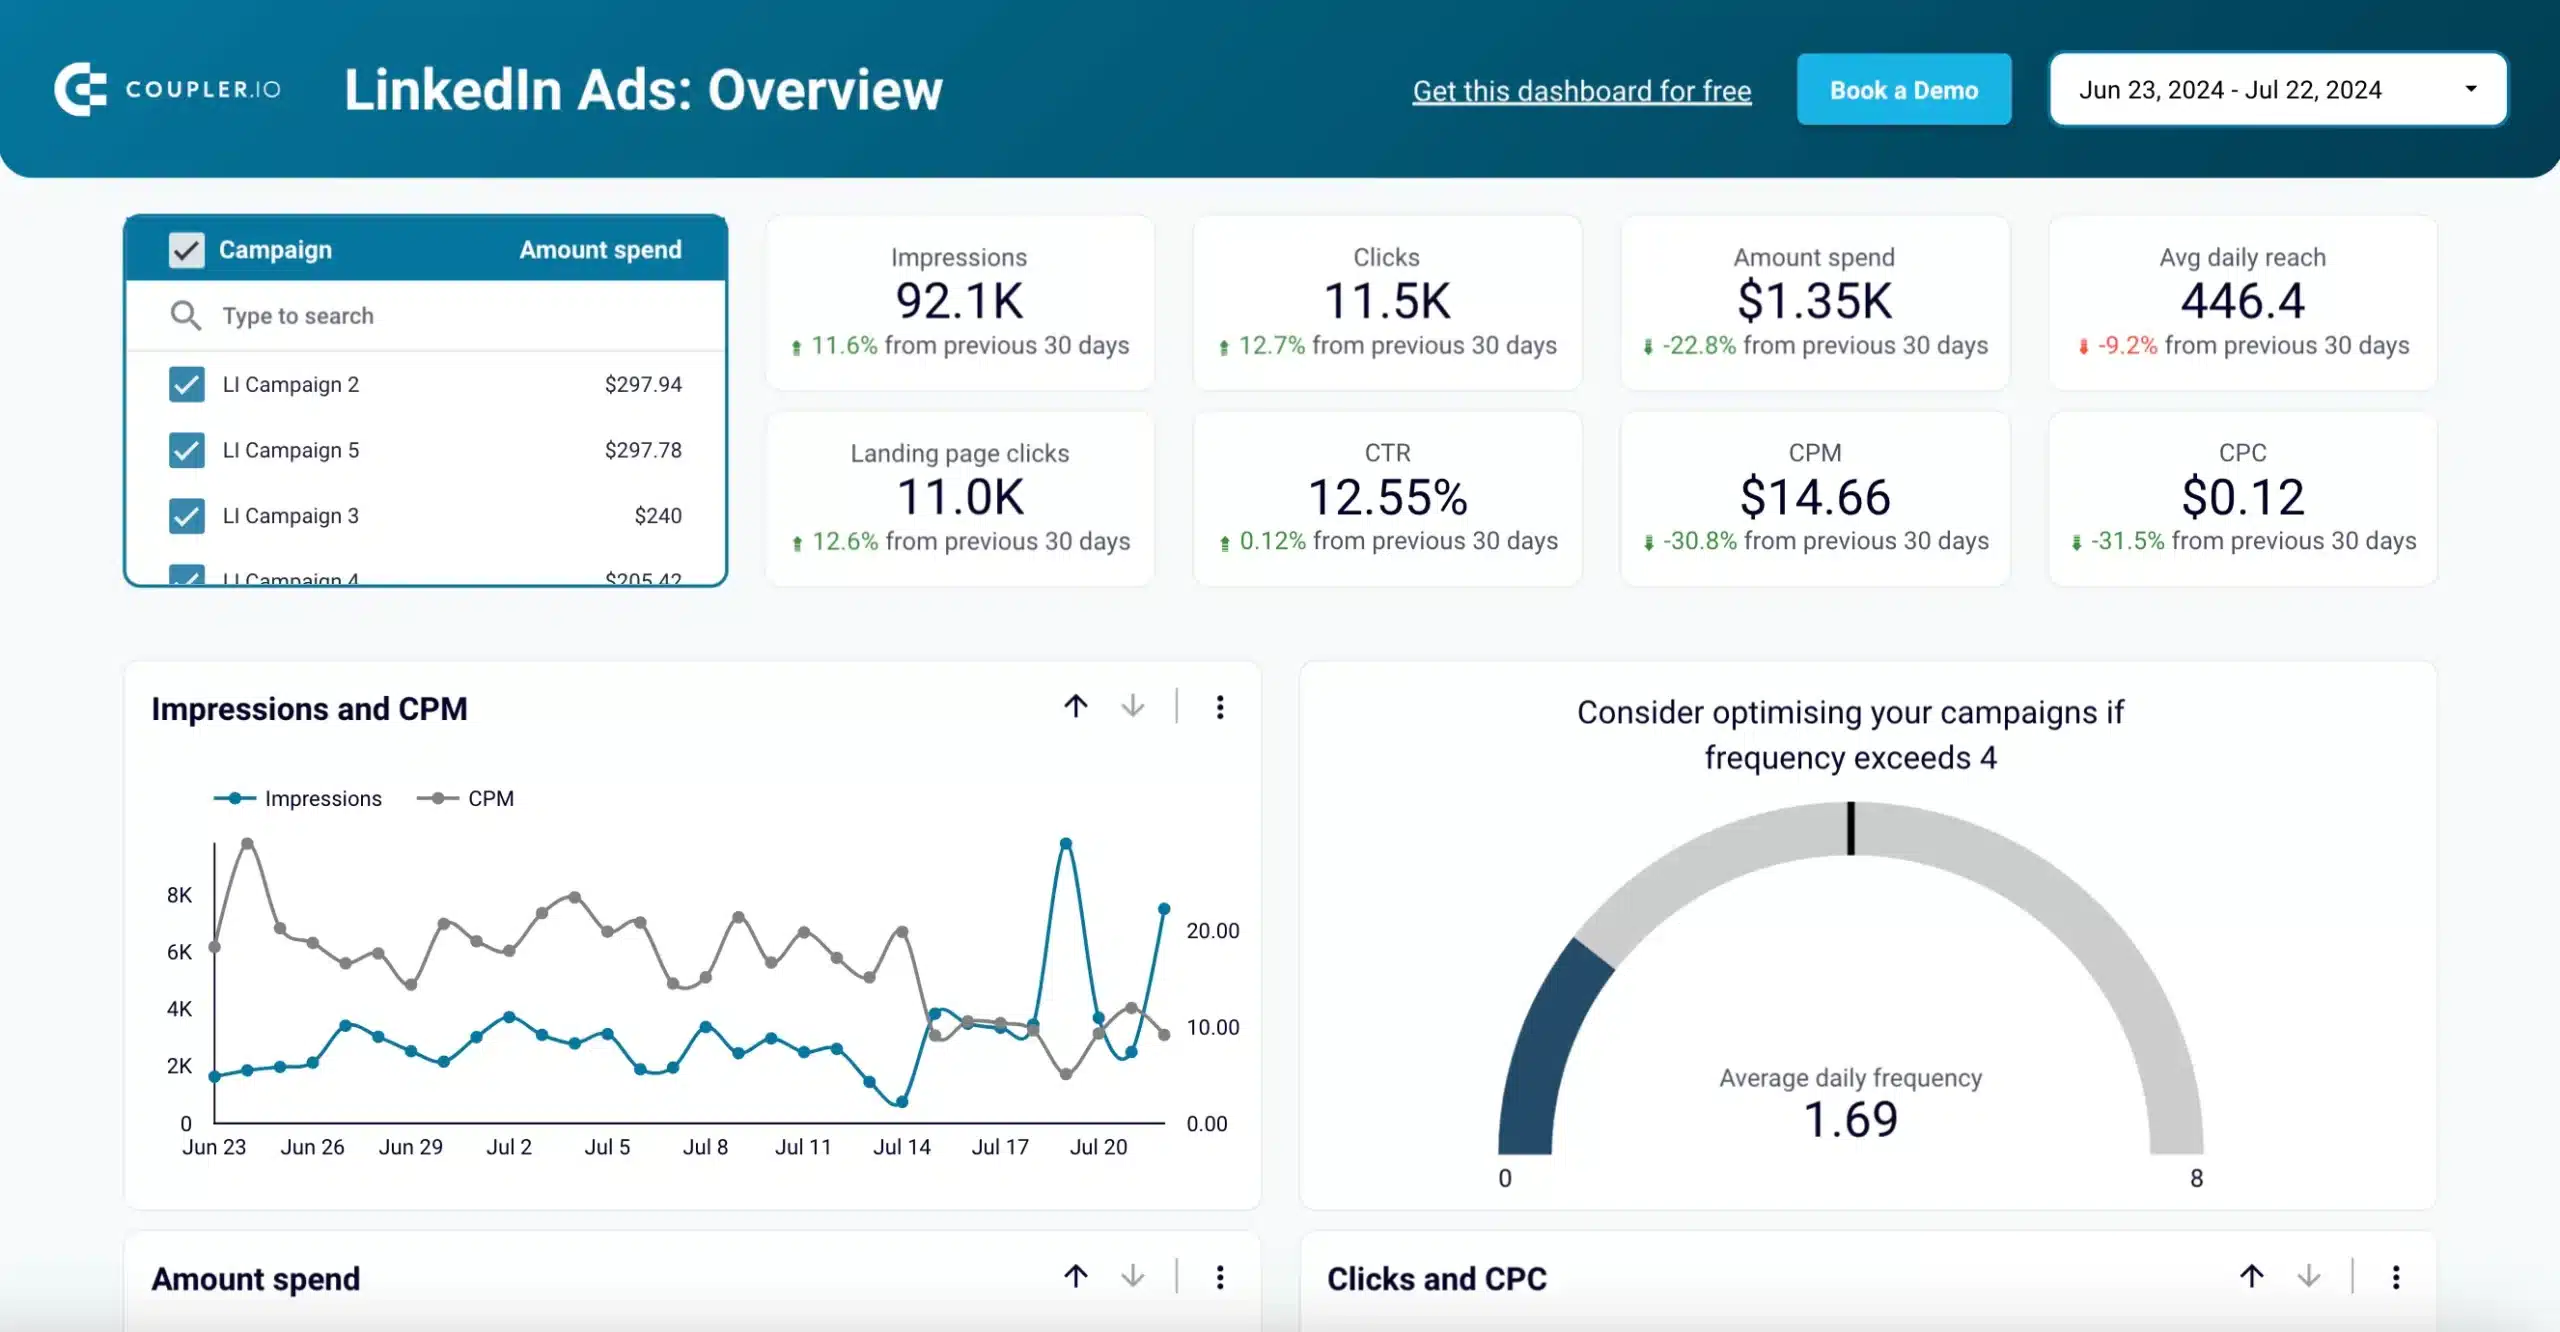This screenshot has height=1332, width=2560.
Task: Click gauge maximum label 8
Action: 2196,1178
